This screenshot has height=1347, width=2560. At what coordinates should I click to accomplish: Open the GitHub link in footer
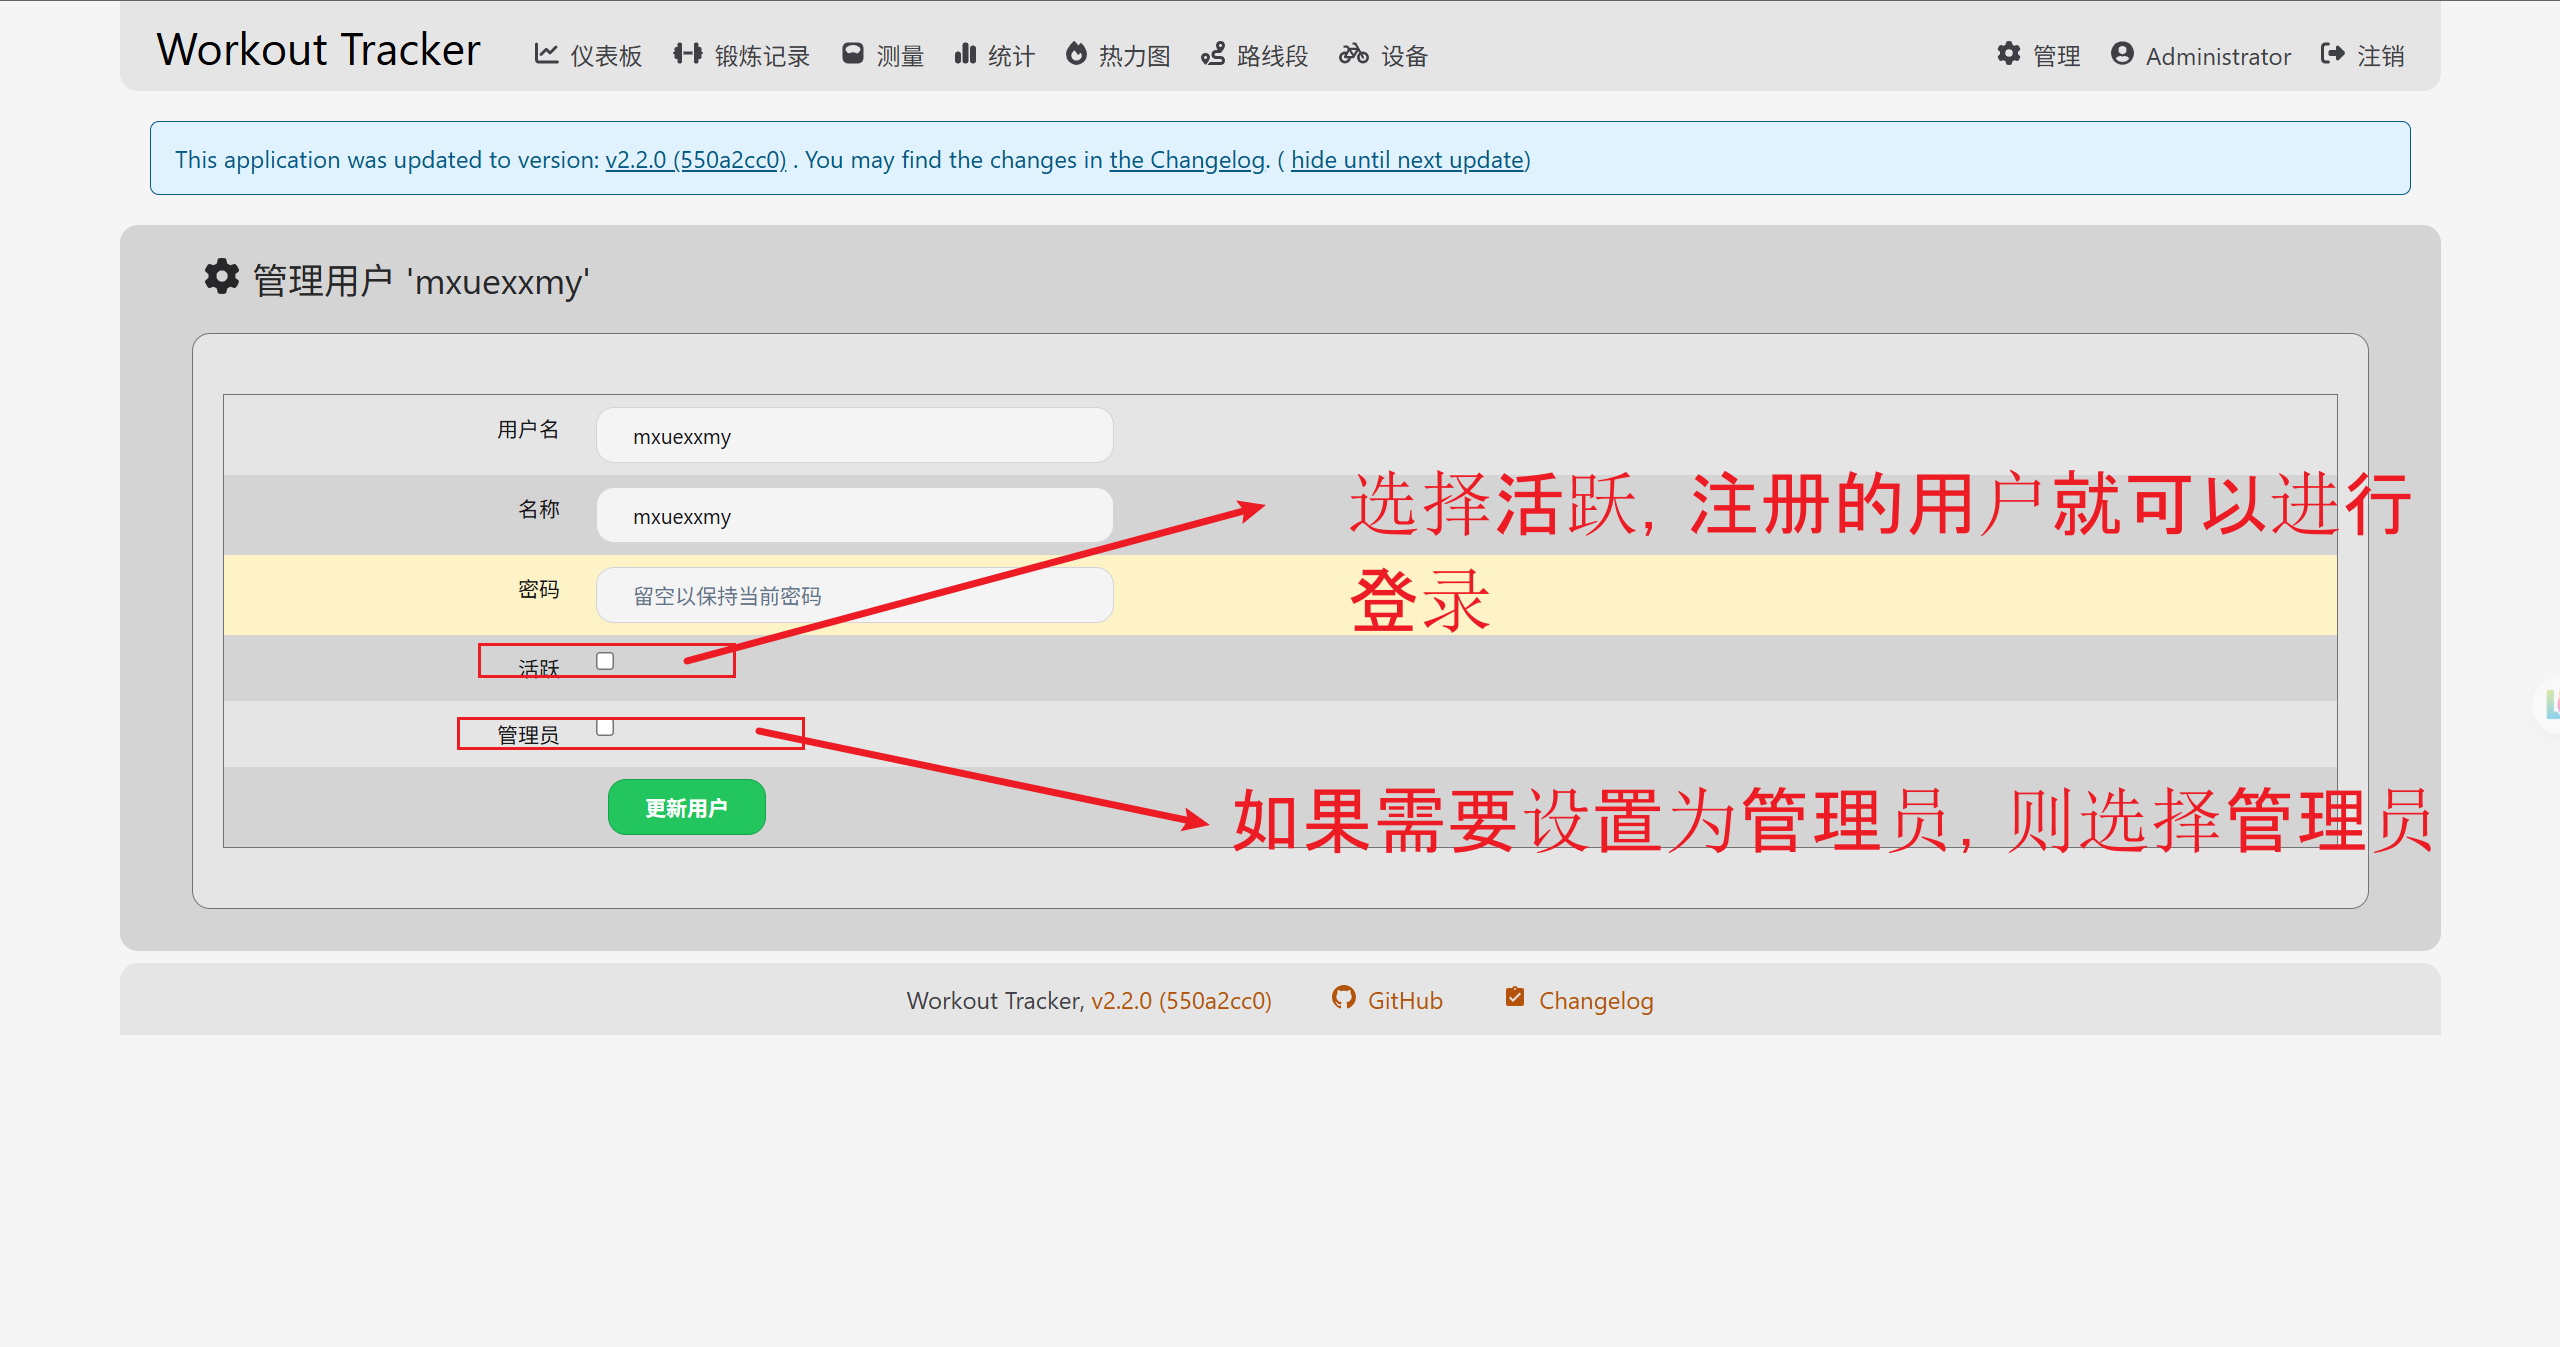(1405, 1001)
